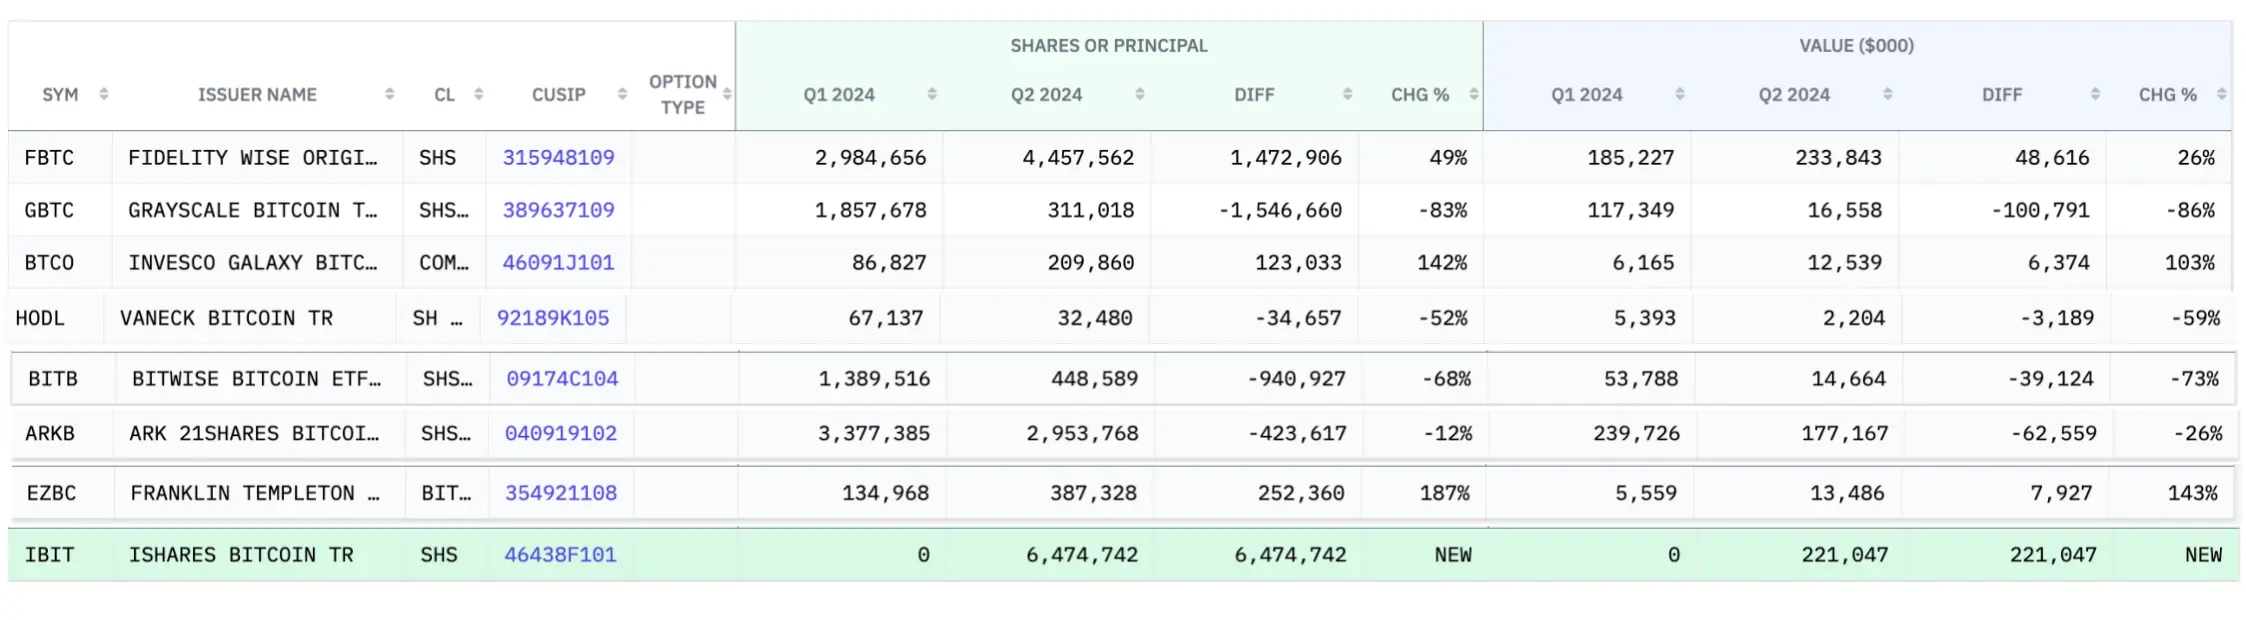Select the BTCO symbol cell
2246x620 pixels.
[49, 263]
